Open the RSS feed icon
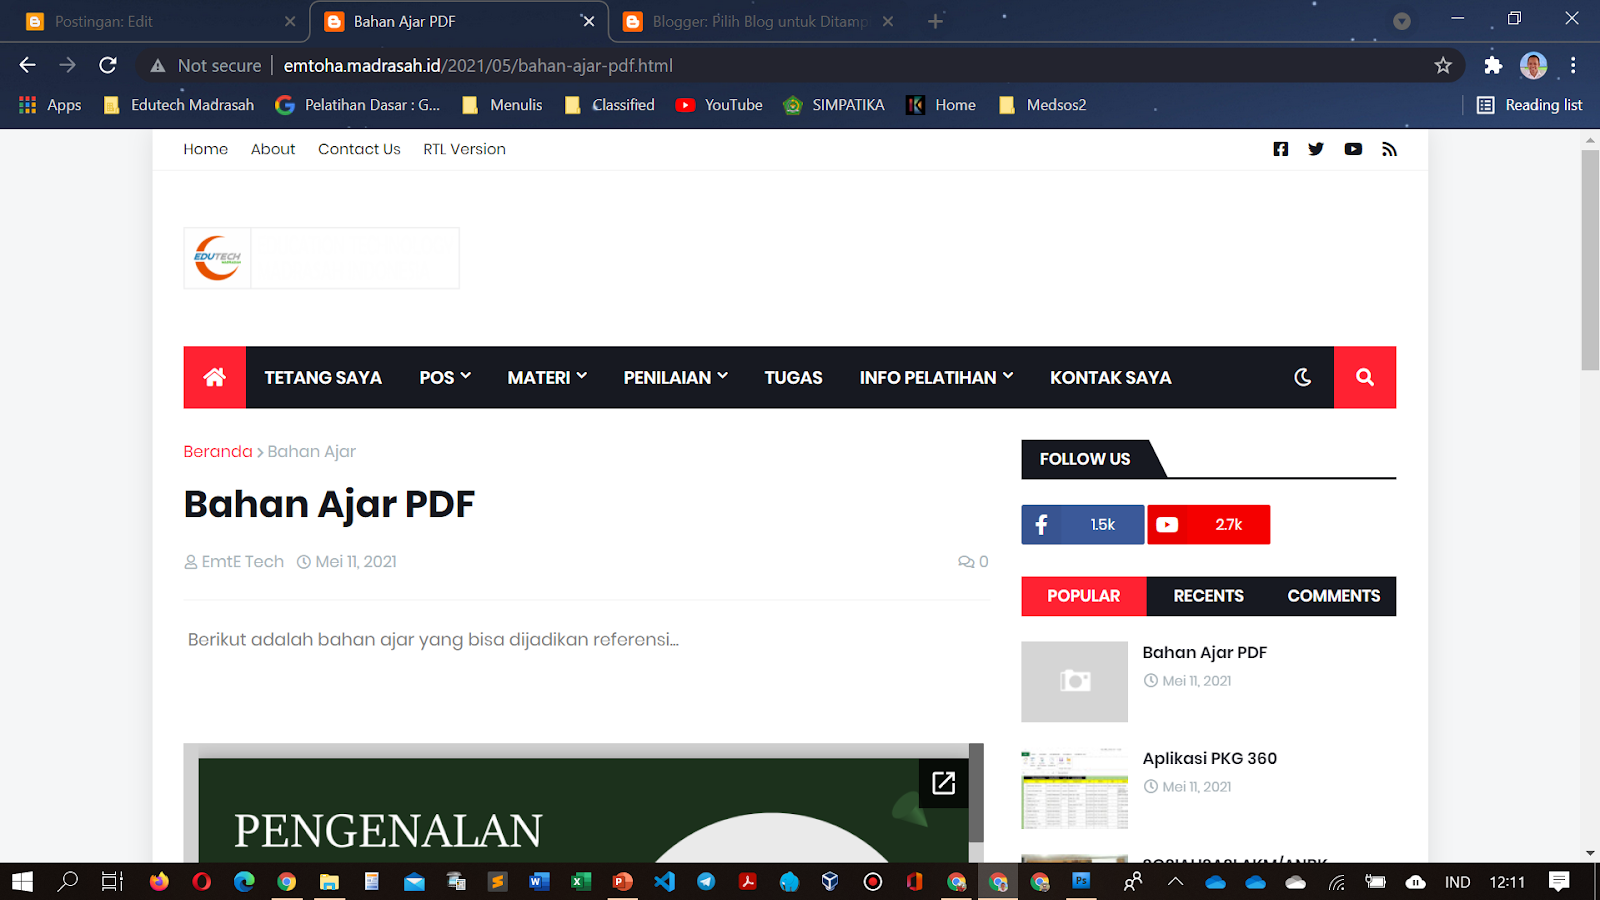Screen dimensions: 1600x900 tap(1389, 149)
